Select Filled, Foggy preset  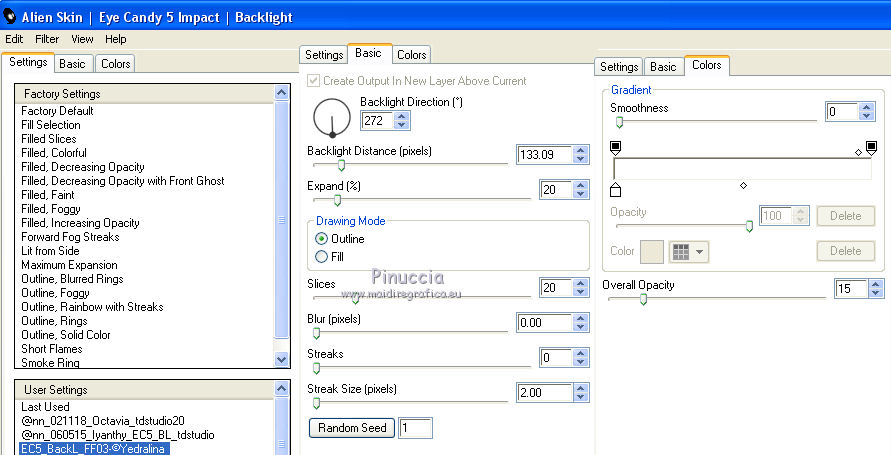pyautogui.click(x=51, y=209)
